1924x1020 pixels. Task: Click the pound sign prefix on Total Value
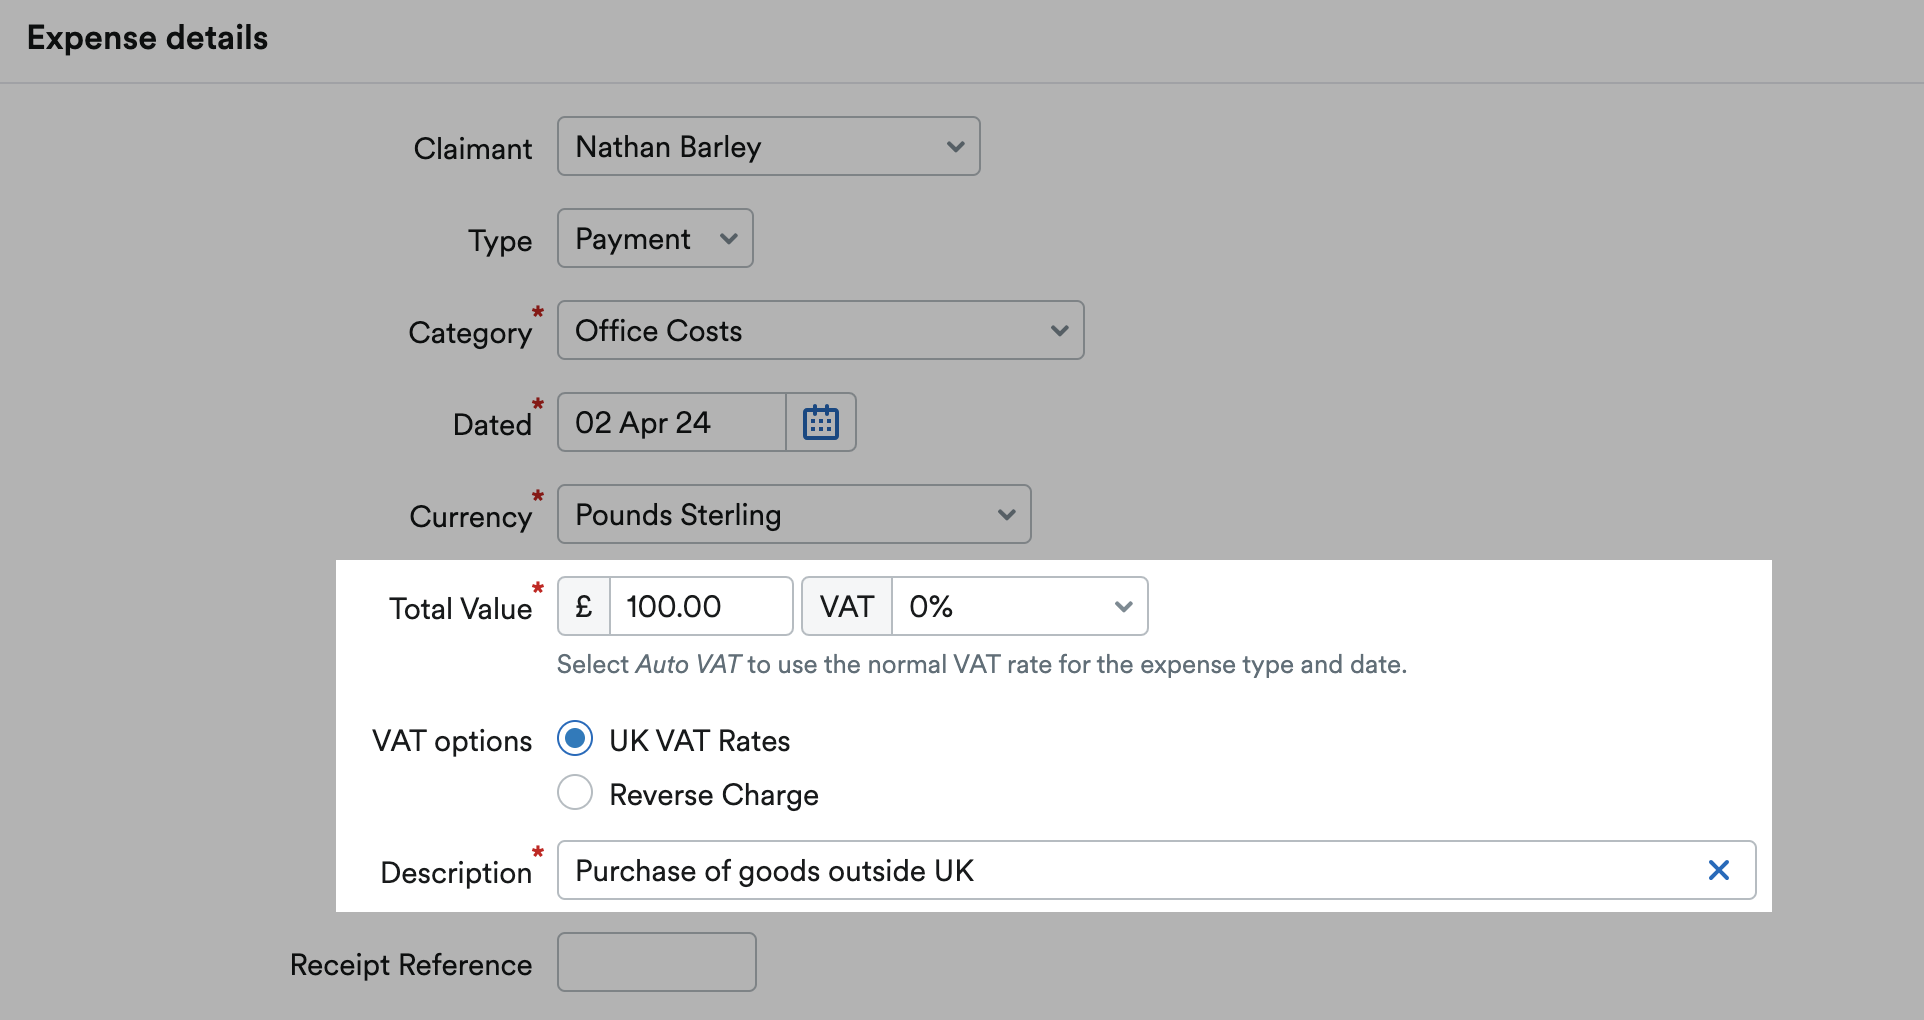pos(584,606)
